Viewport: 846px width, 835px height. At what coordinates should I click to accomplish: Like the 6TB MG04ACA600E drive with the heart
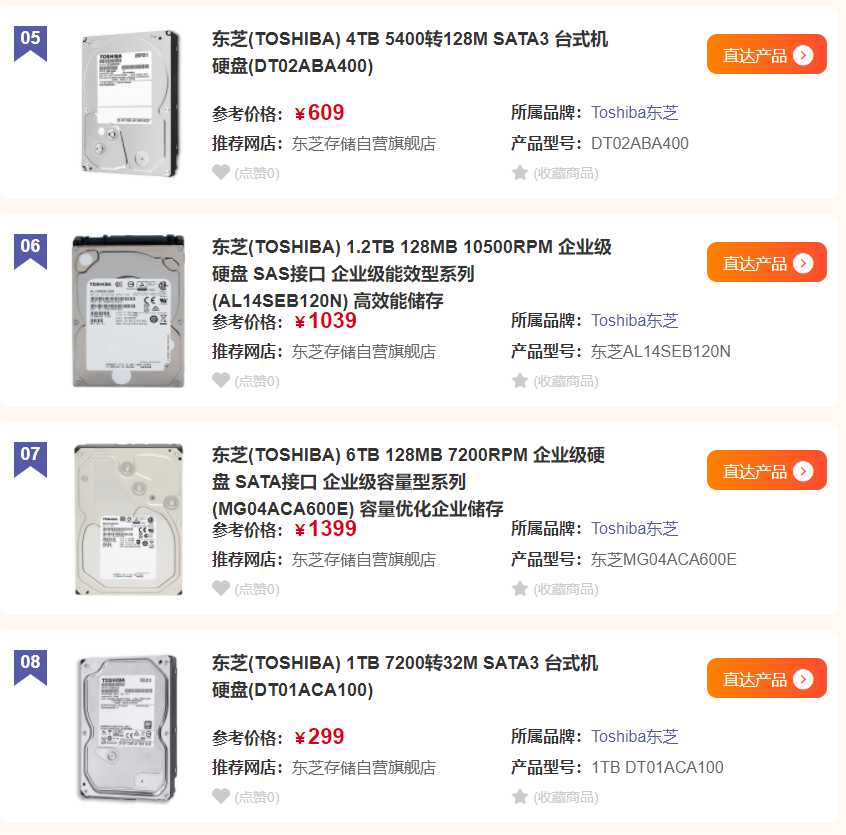[221, 588]
